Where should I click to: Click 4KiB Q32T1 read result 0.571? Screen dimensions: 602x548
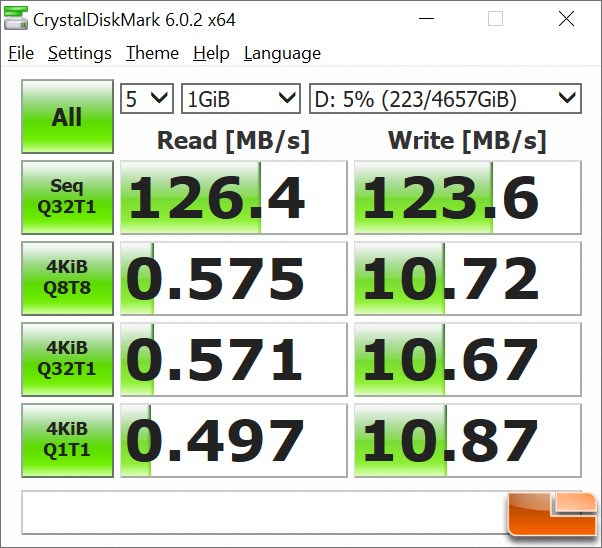point(234,359)
